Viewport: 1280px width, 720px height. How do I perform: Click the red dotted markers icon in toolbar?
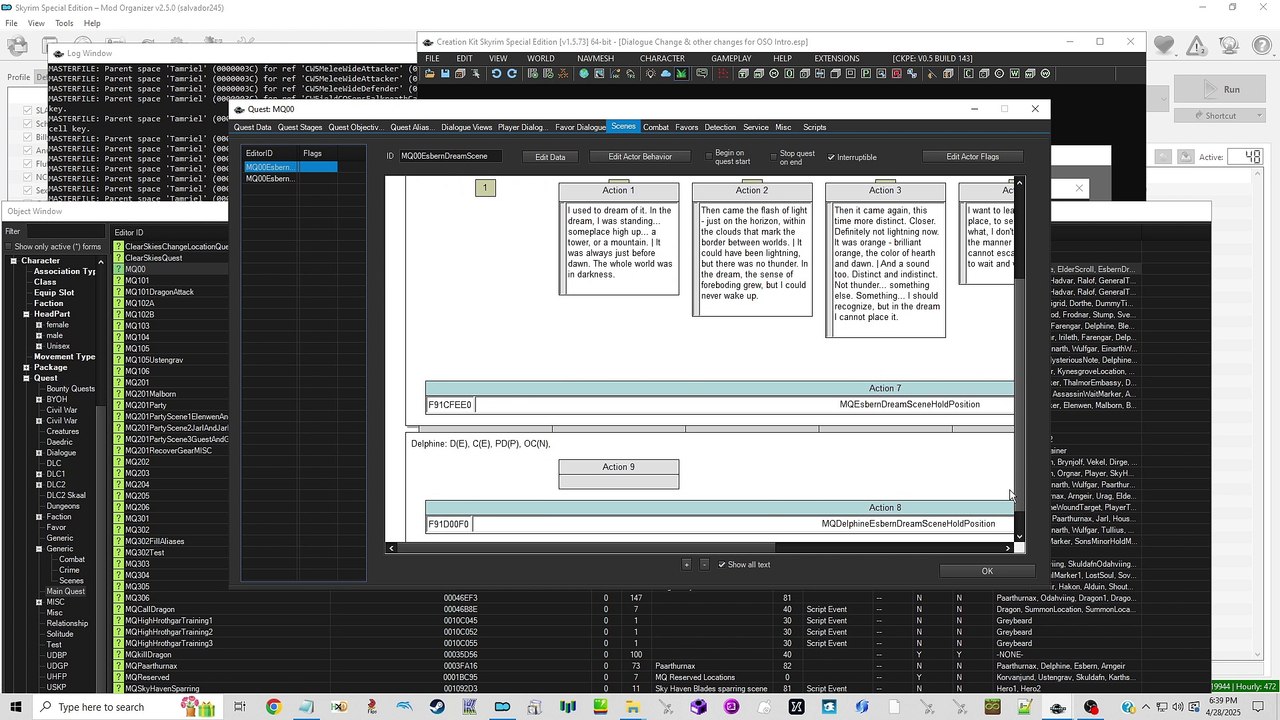(721, 74)
